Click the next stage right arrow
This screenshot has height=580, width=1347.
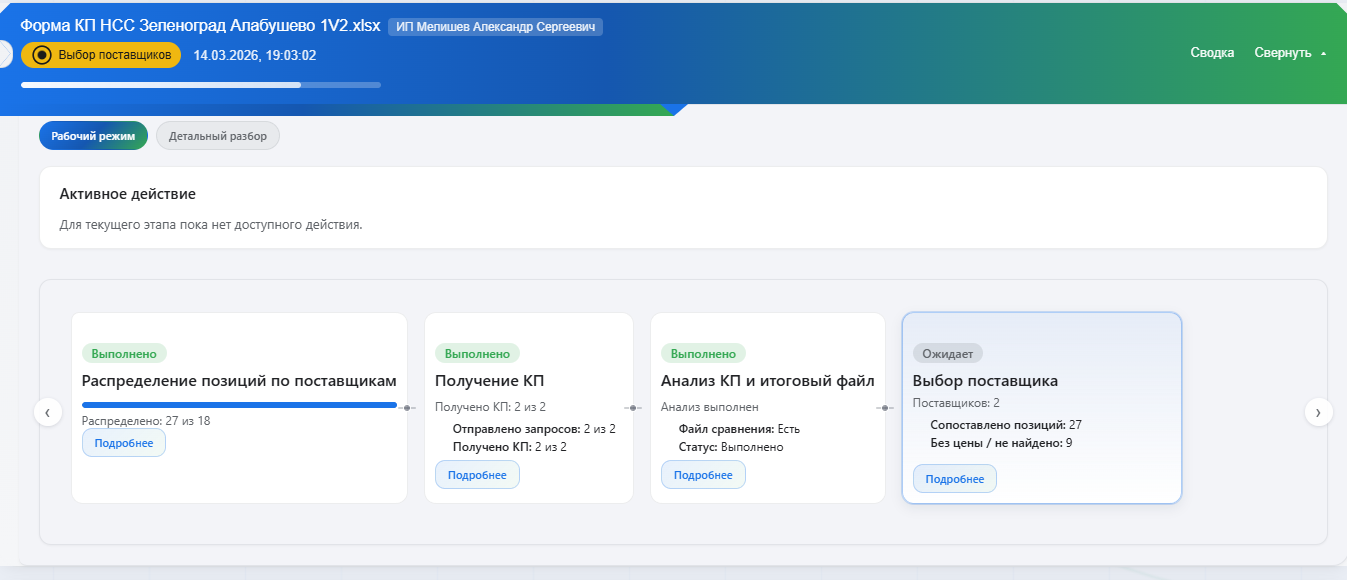[1318, 412]
